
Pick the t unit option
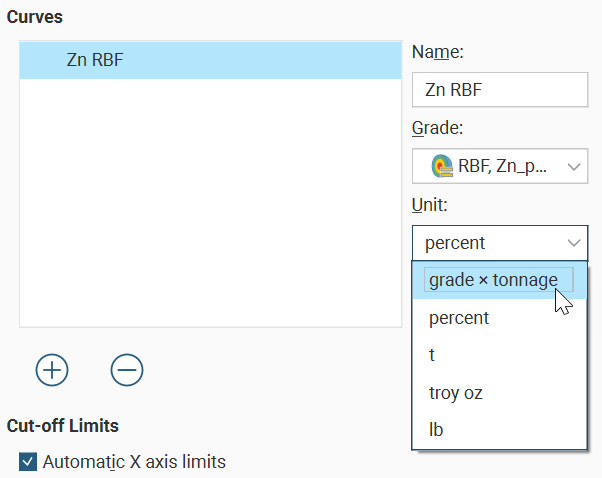coord(432,355)
